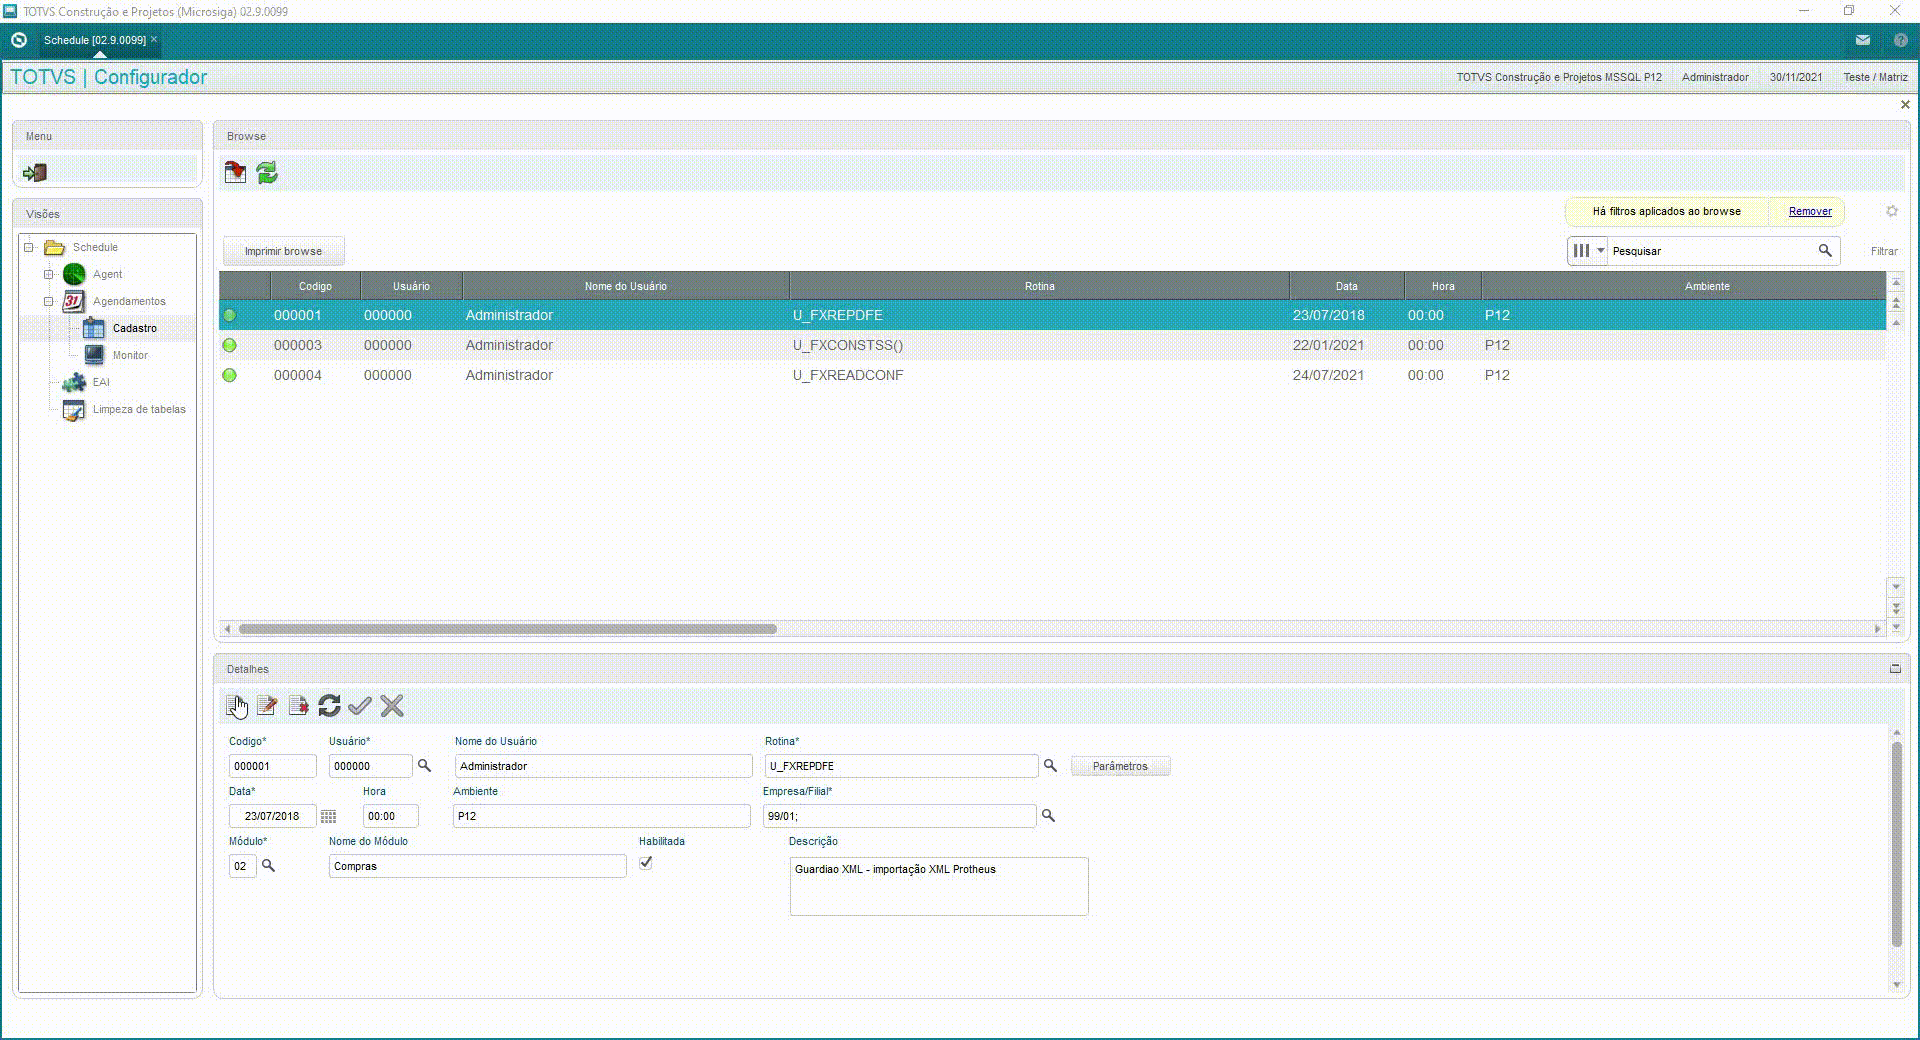Sort by Data column header

(1346, 286)
